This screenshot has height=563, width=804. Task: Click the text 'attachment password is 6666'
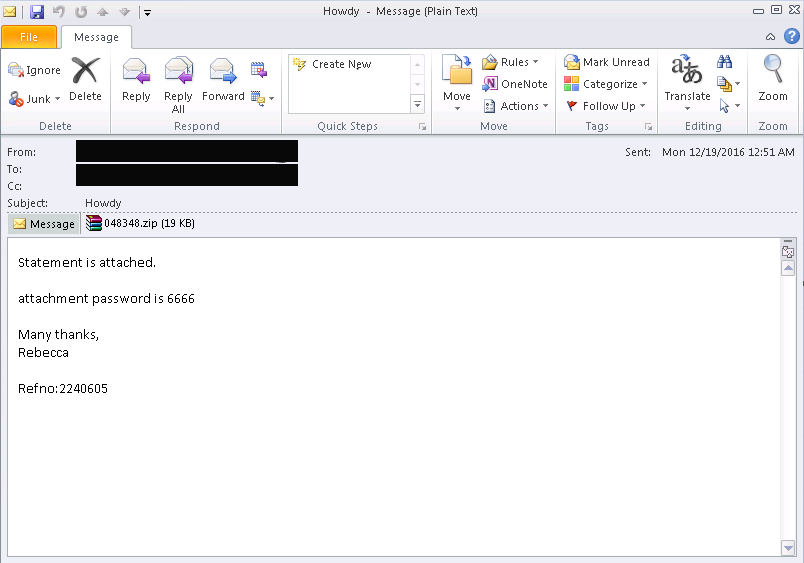click(x=106, y=299)
